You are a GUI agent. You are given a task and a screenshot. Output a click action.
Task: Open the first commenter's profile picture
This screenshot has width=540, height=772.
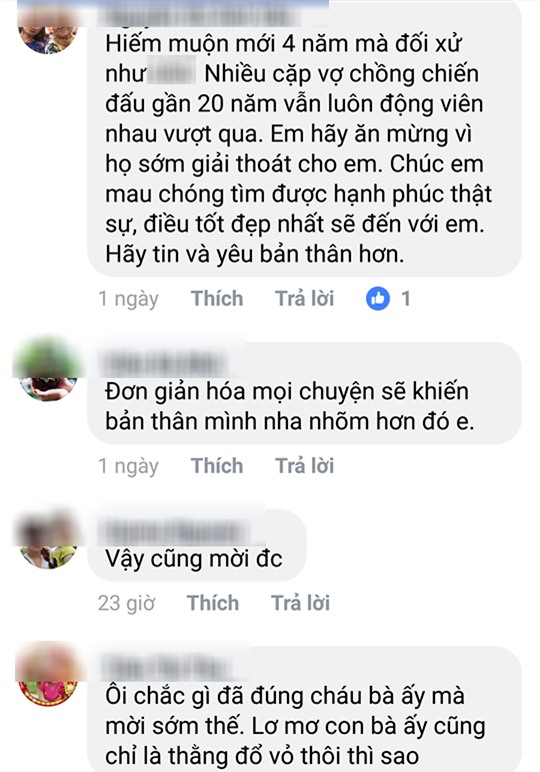pos(48,31)
